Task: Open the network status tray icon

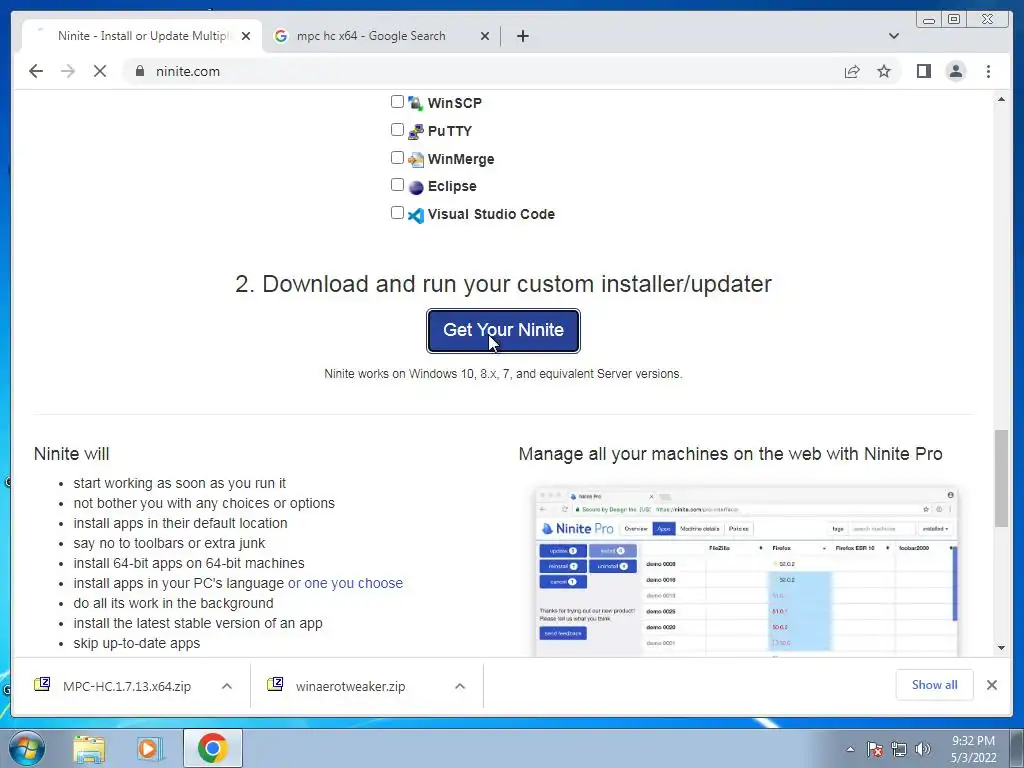Action: (899, 749)
